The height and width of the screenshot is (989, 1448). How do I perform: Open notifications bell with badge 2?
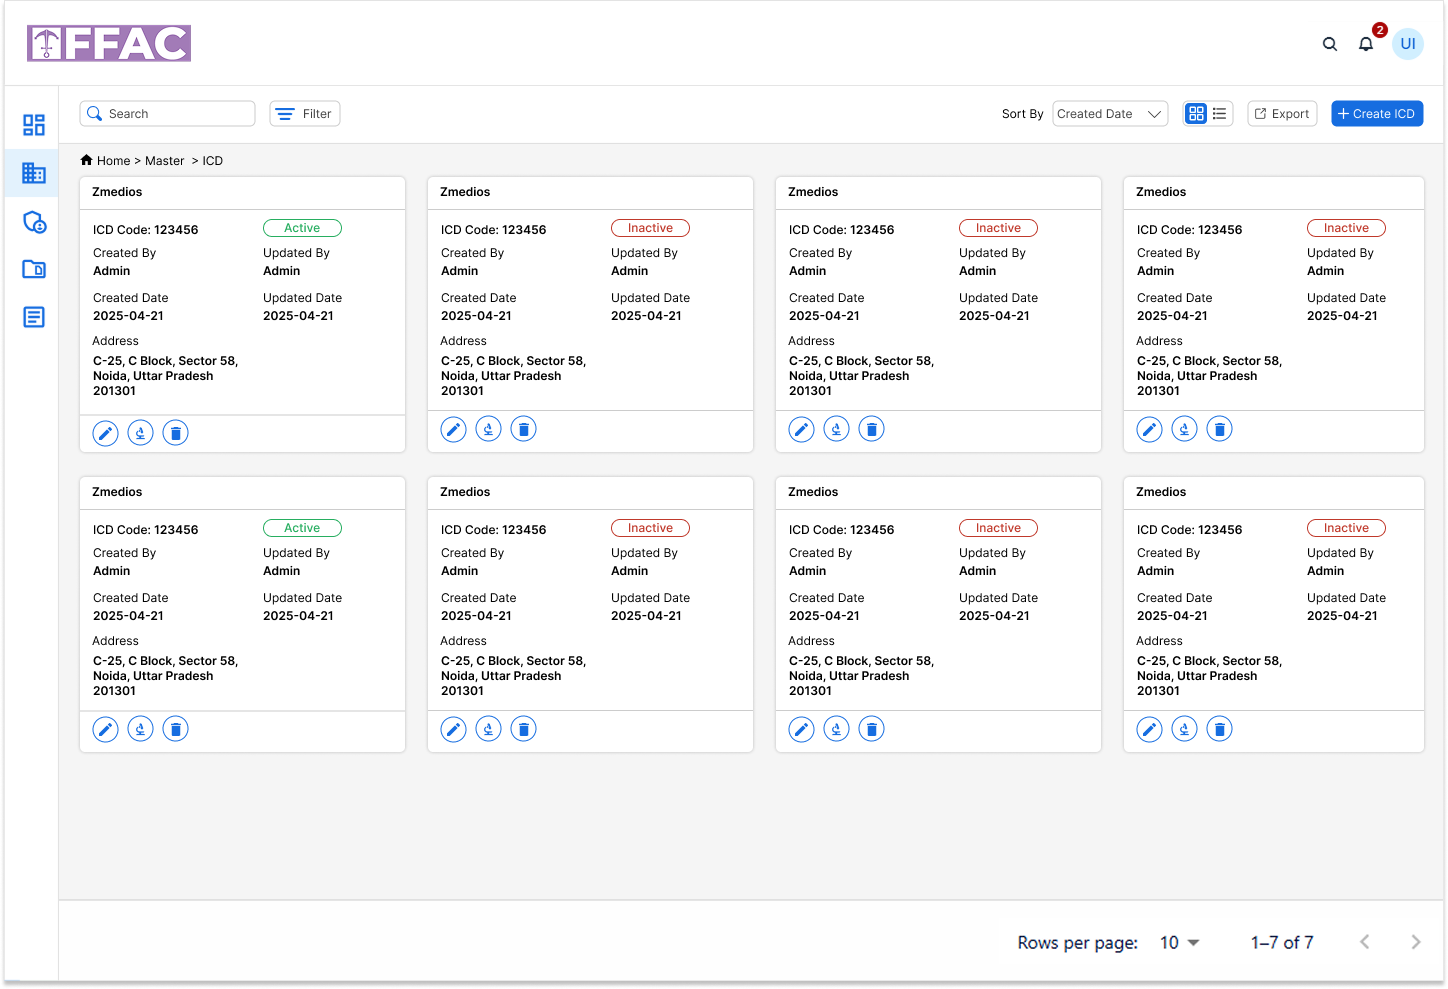pos(1366,44)
